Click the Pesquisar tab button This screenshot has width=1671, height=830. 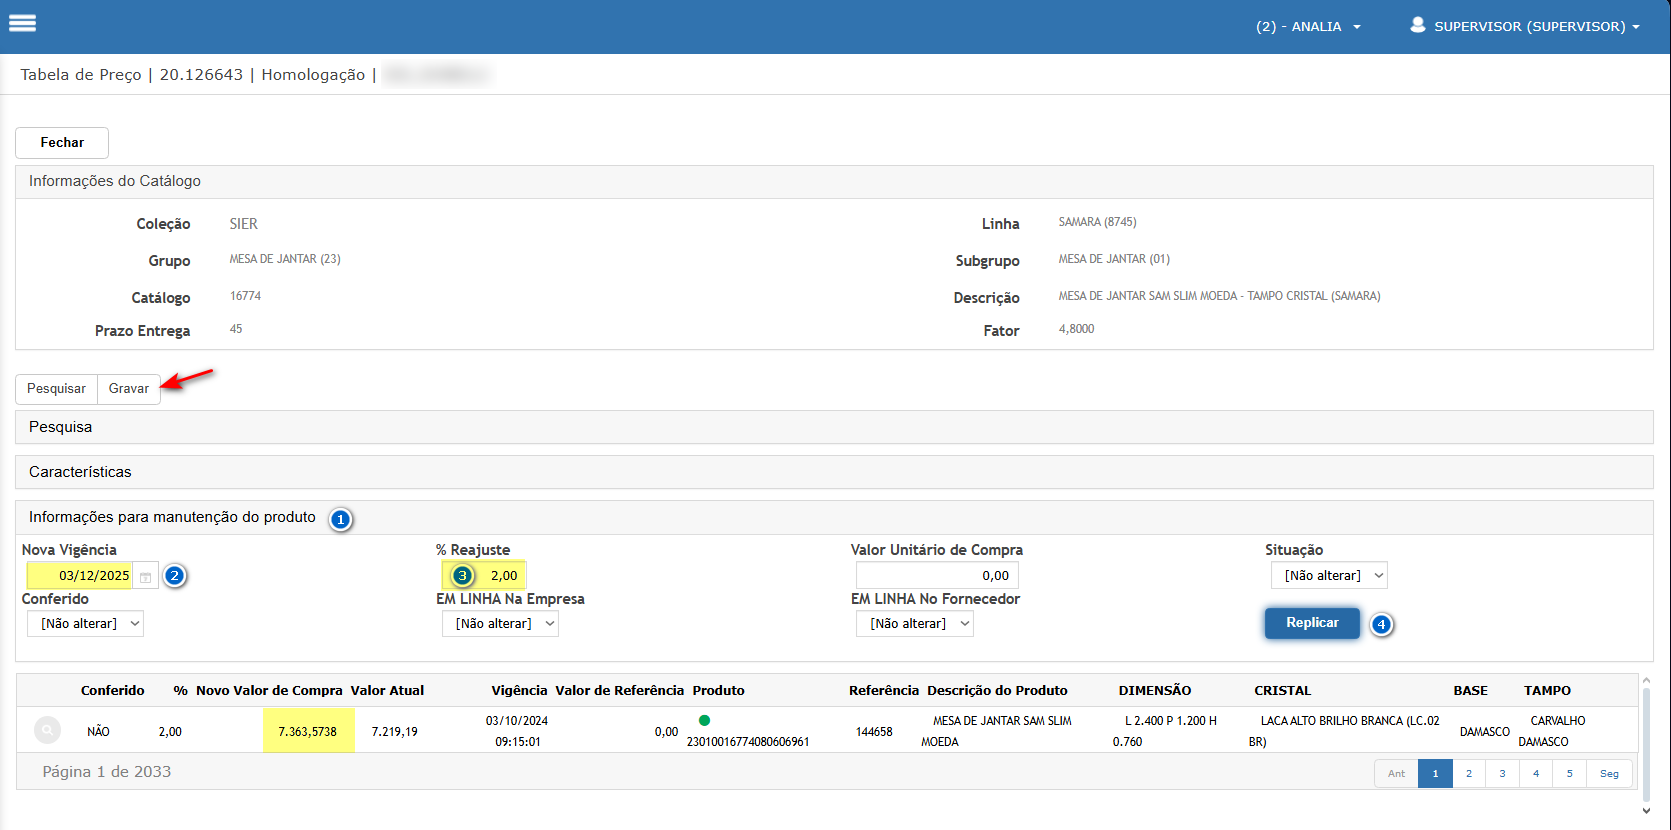click(56, 389)
